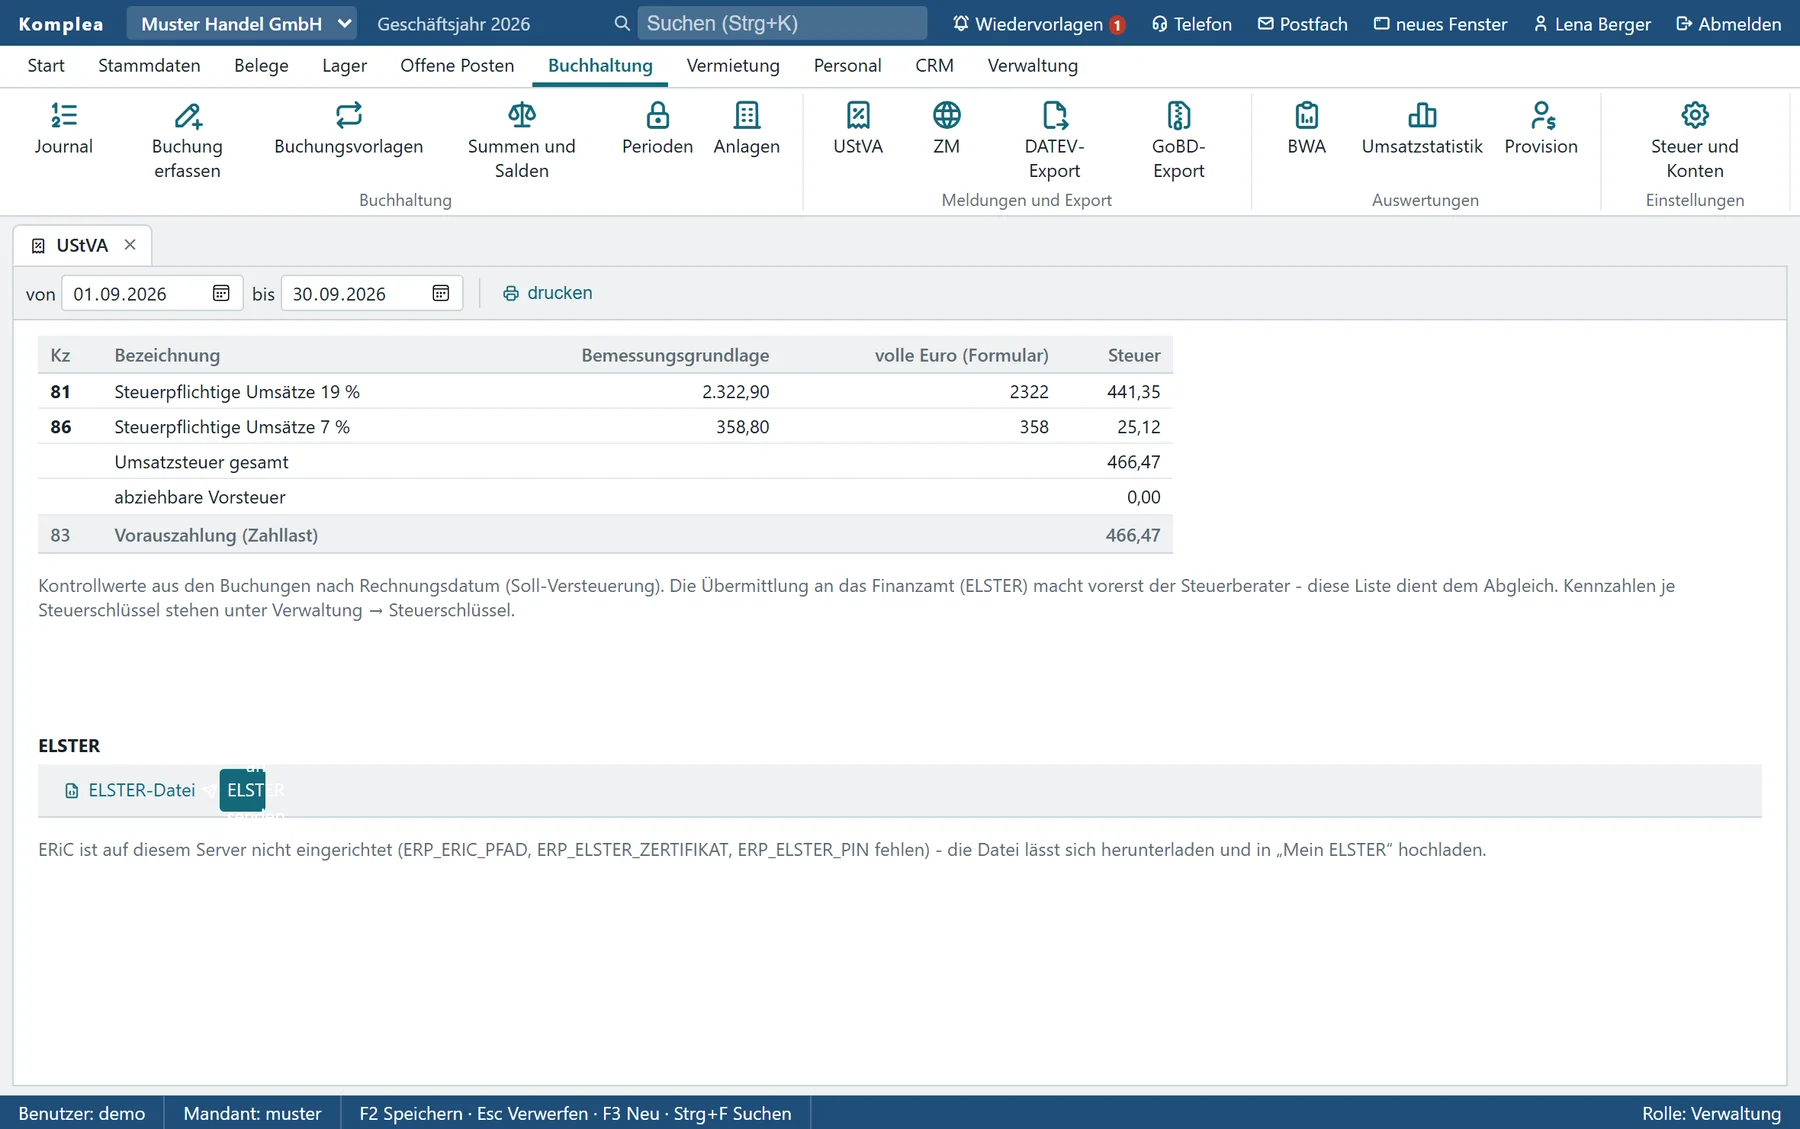The width and height of the screenshot is (1800, 1129).
Task: Click the bis date field 30.09.2026
Action: pos(372,293)
